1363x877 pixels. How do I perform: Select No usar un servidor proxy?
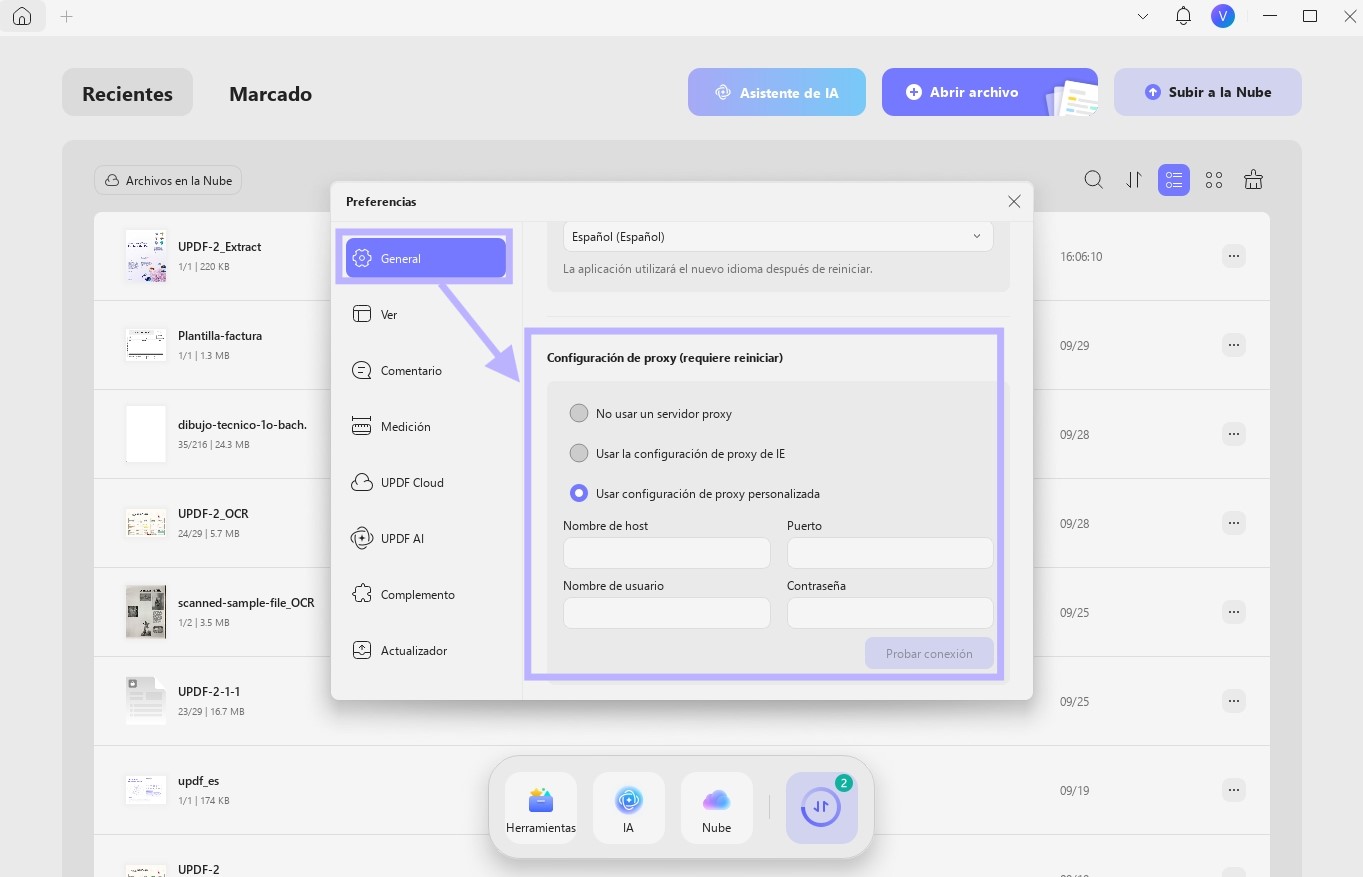(578, 413)
